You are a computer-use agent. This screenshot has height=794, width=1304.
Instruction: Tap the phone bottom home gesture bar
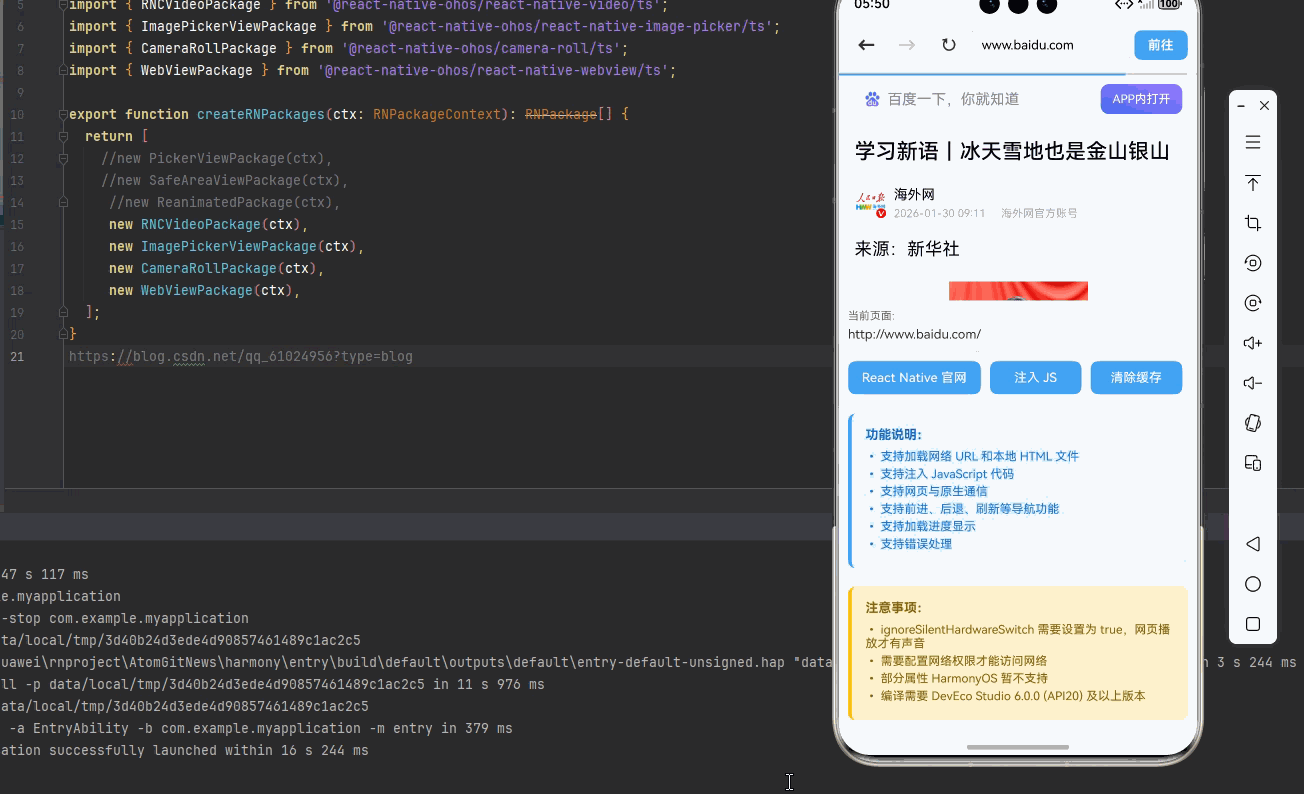coord(1017,747)
